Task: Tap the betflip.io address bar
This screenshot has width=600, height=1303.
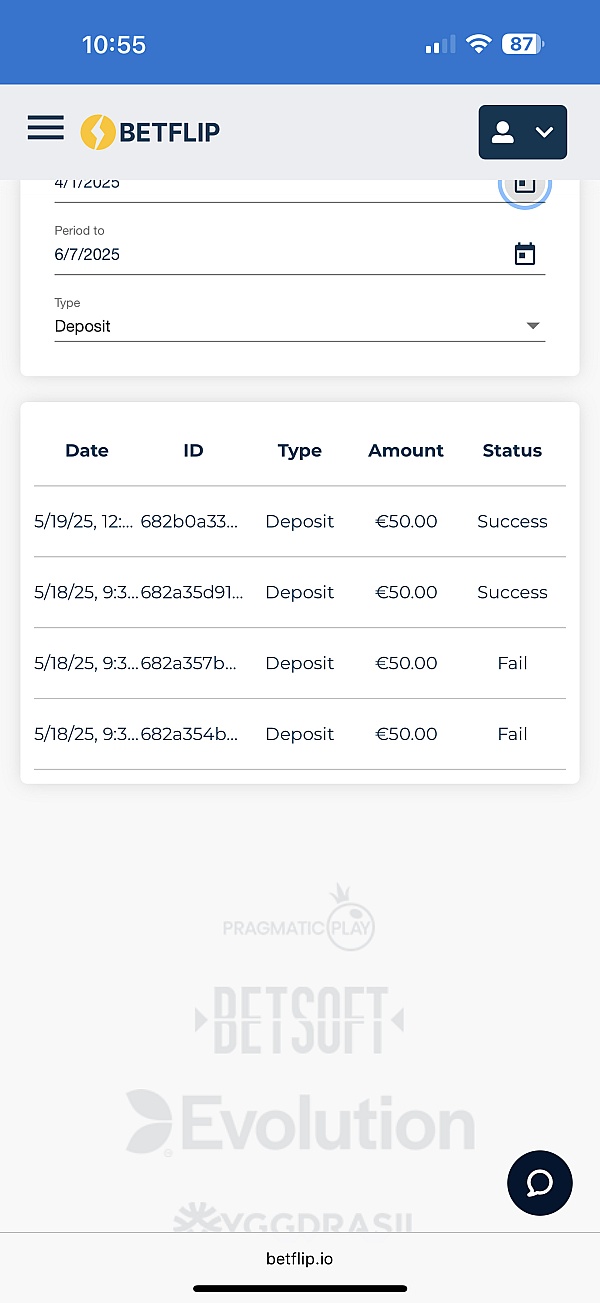Action: tap(300, 1258)
